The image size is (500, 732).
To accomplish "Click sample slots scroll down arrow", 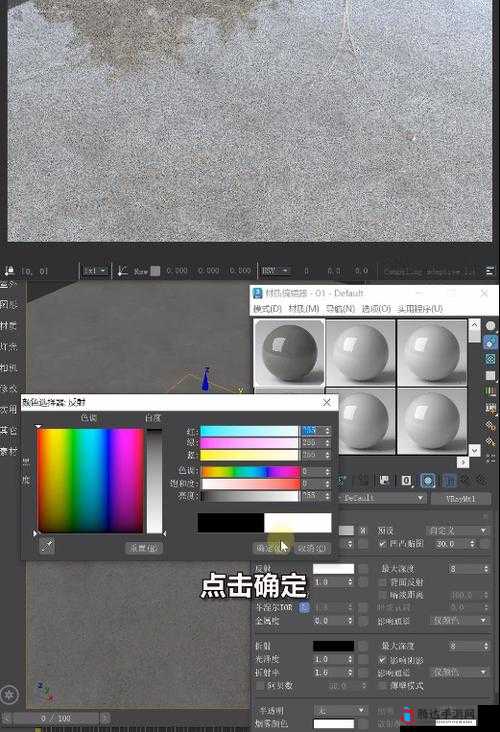I will click(474, 450).
